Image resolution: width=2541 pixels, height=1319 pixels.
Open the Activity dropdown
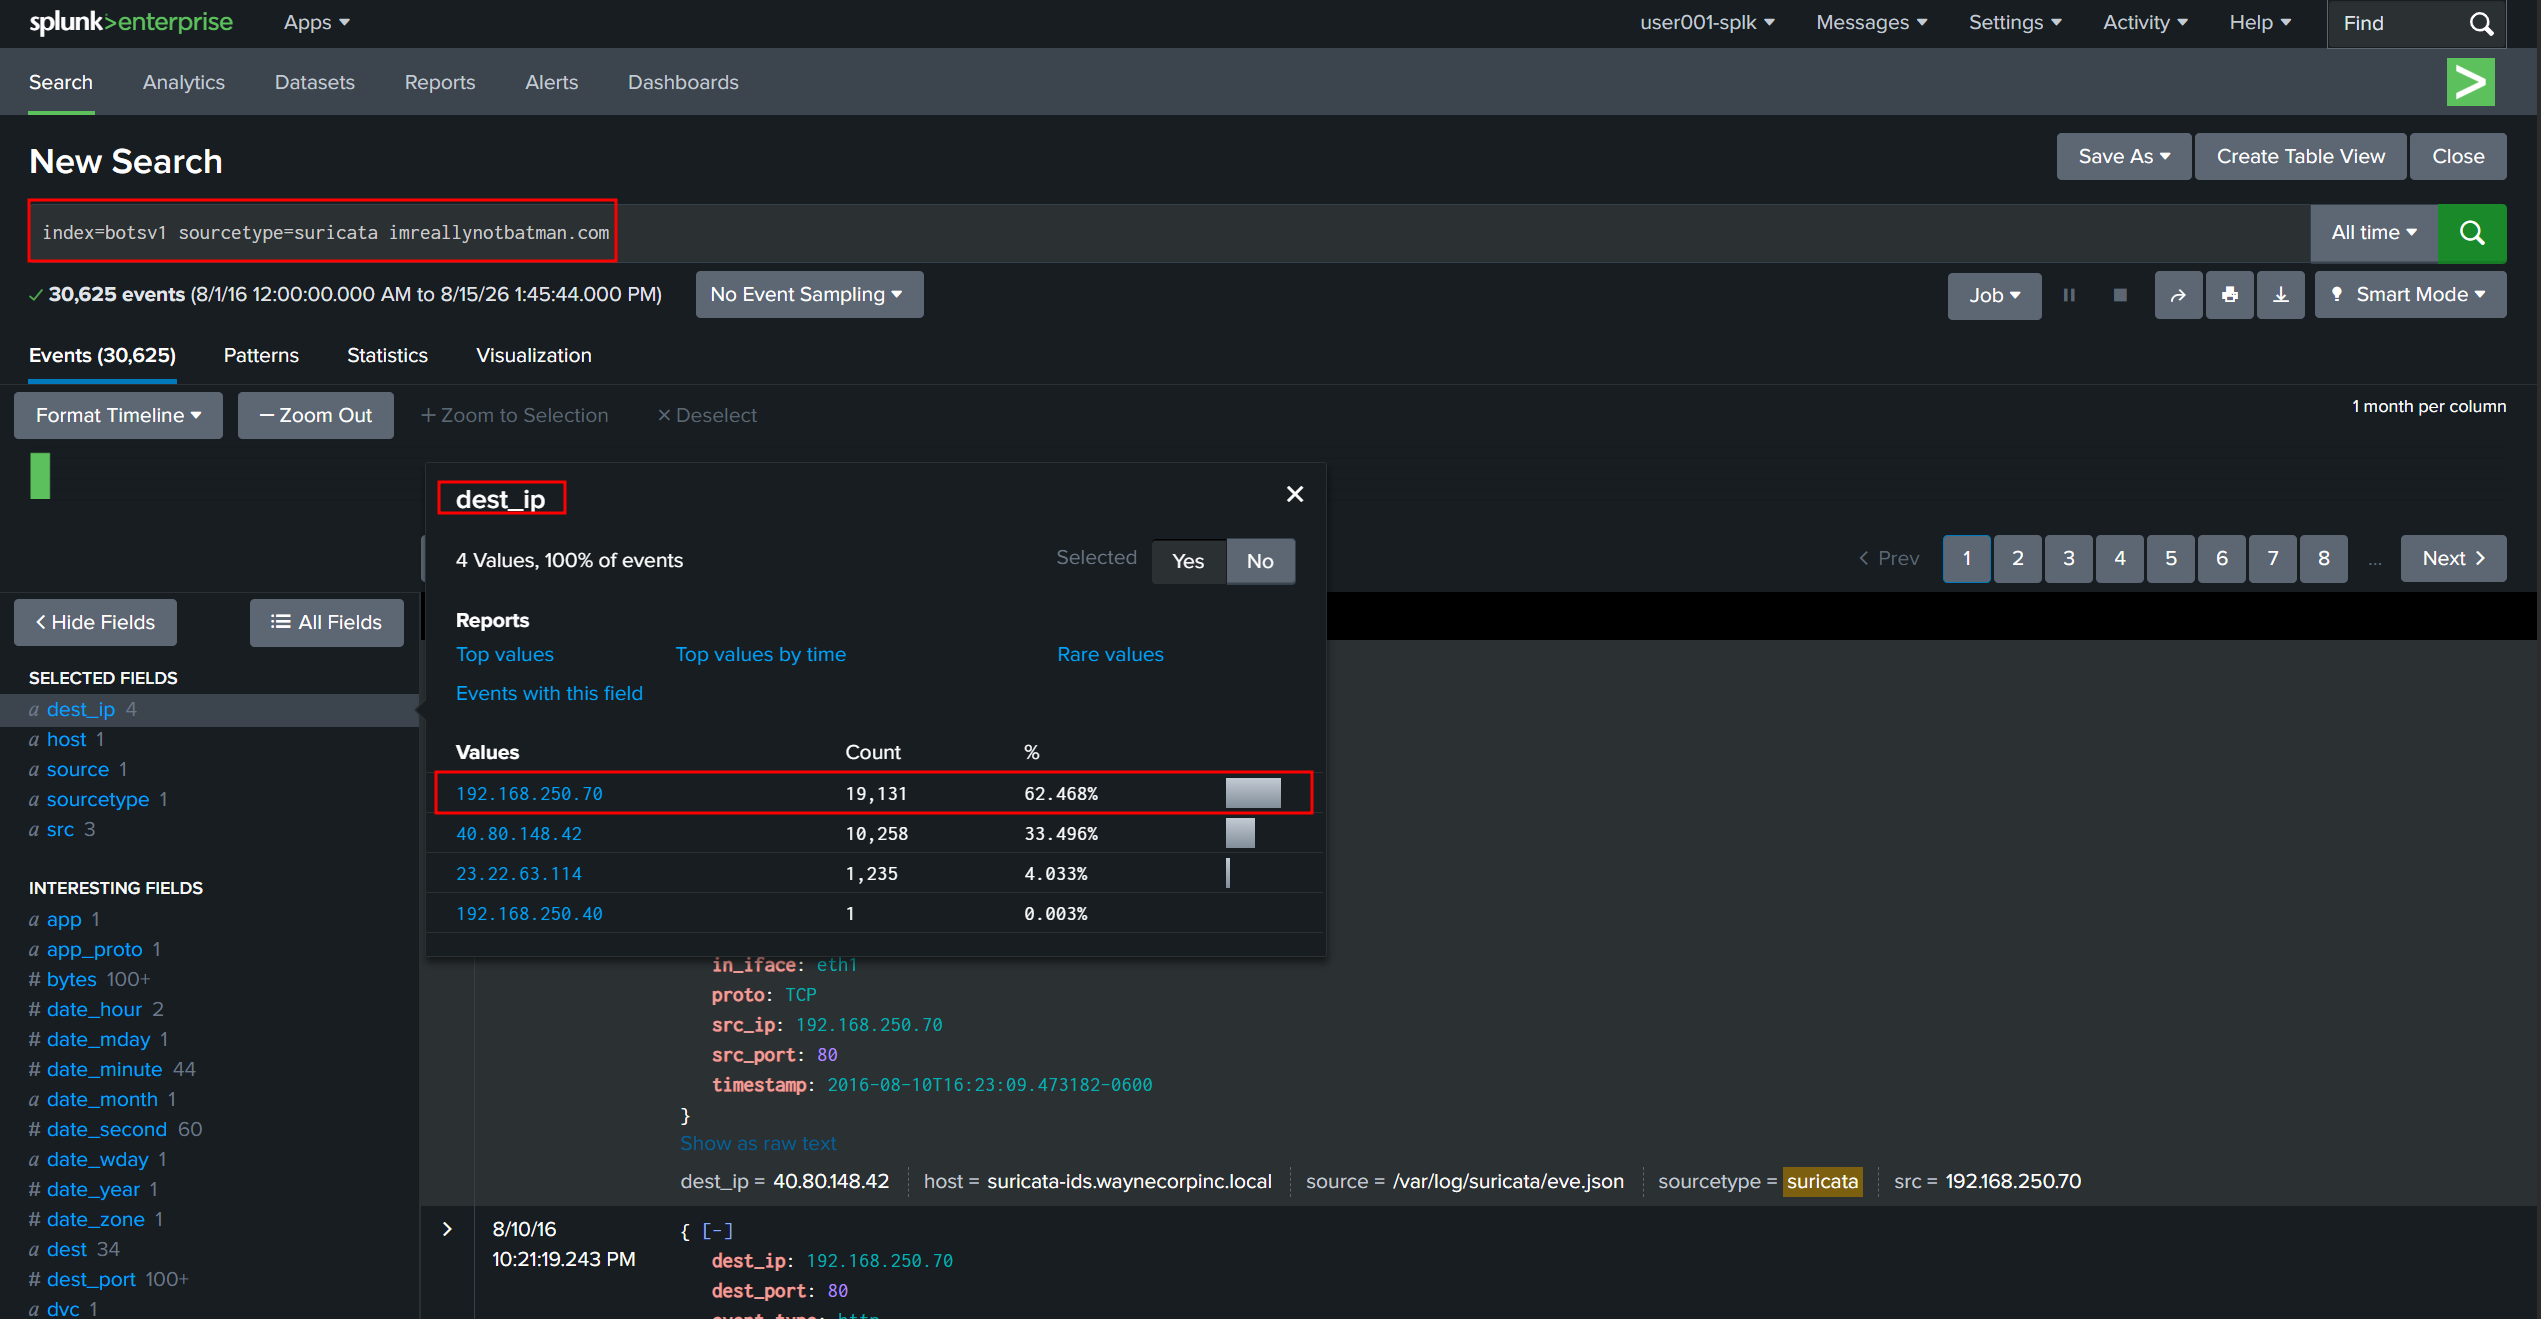(2145, 22)
